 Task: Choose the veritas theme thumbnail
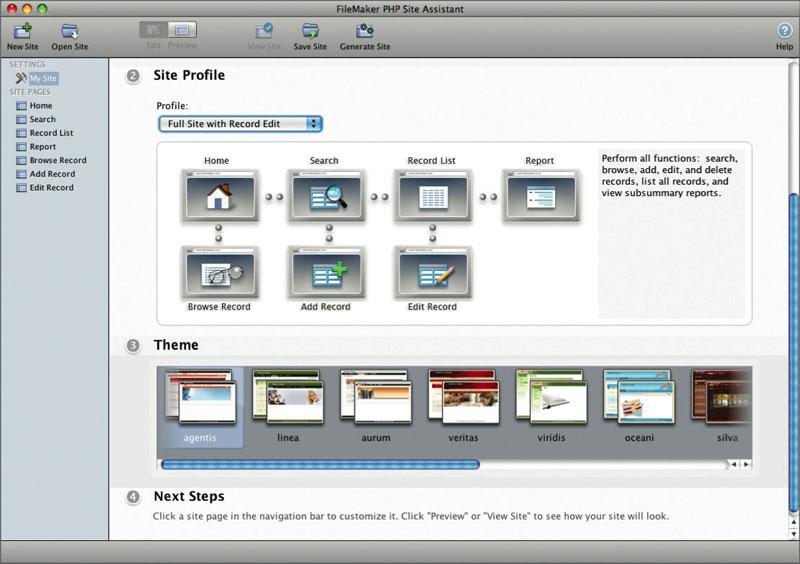pos(462,400)
